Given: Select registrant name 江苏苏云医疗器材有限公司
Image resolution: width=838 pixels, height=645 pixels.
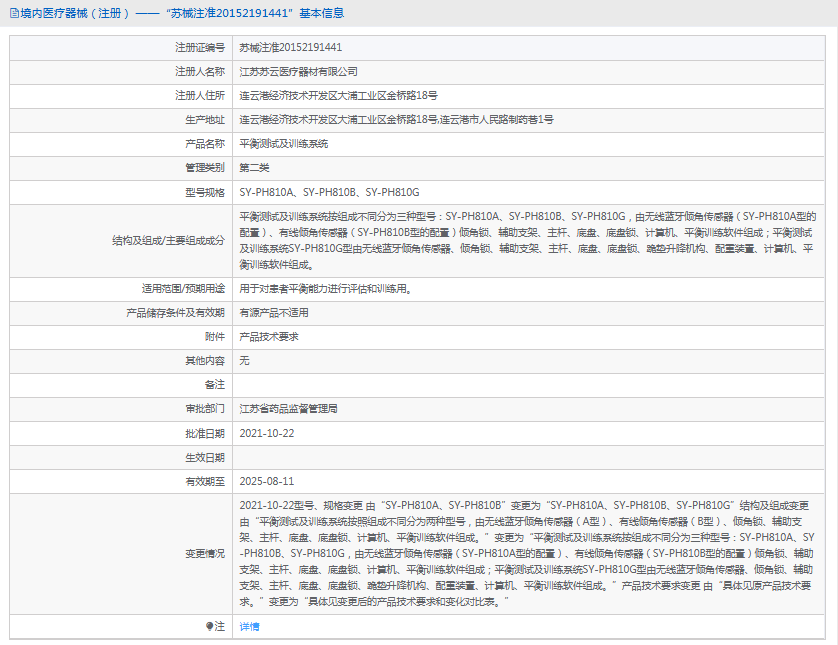Looking at the screenshot, I should pyautogui.click(x=298, y=72).
